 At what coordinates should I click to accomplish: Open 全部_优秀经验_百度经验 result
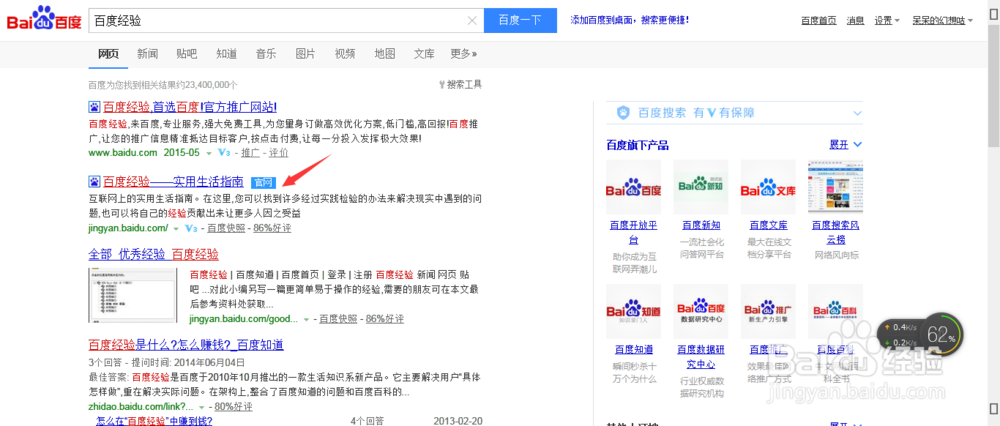tap(154, 254)
